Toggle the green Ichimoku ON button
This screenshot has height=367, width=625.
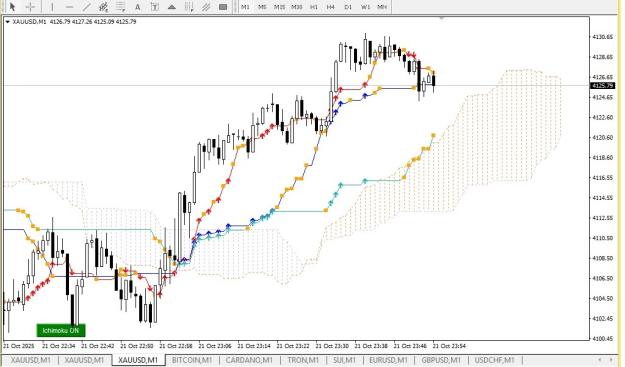tap(61, 330)
